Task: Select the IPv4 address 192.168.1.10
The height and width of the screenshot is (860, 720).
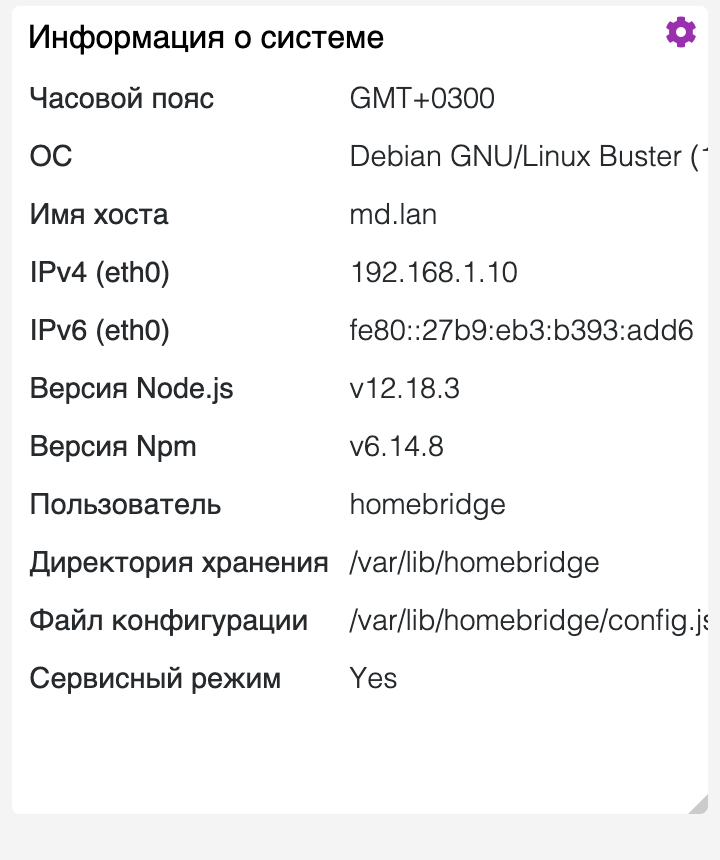Action: click(432, 272)
